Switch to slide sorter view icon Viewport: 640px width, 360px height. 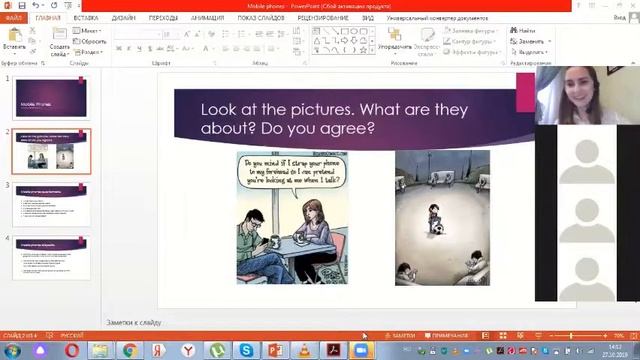[x=503, y=336]
